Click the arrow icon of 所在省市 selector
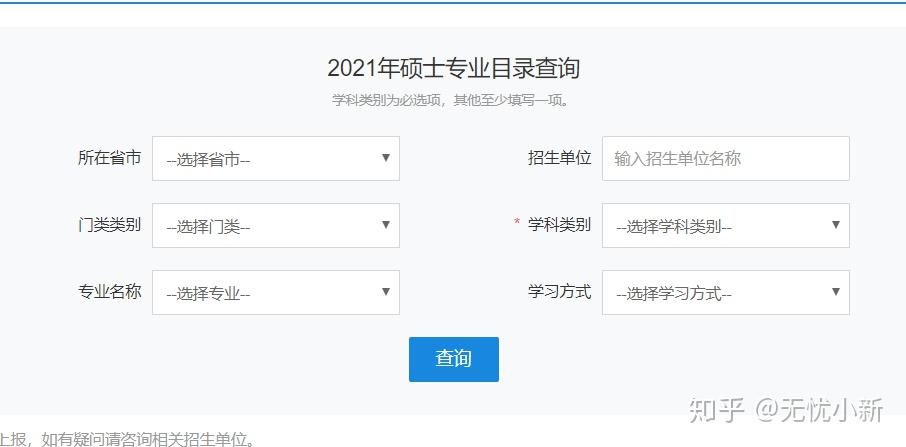Viewport: 906px width, 447px height. pyautogui.click(x=385, y=158)
